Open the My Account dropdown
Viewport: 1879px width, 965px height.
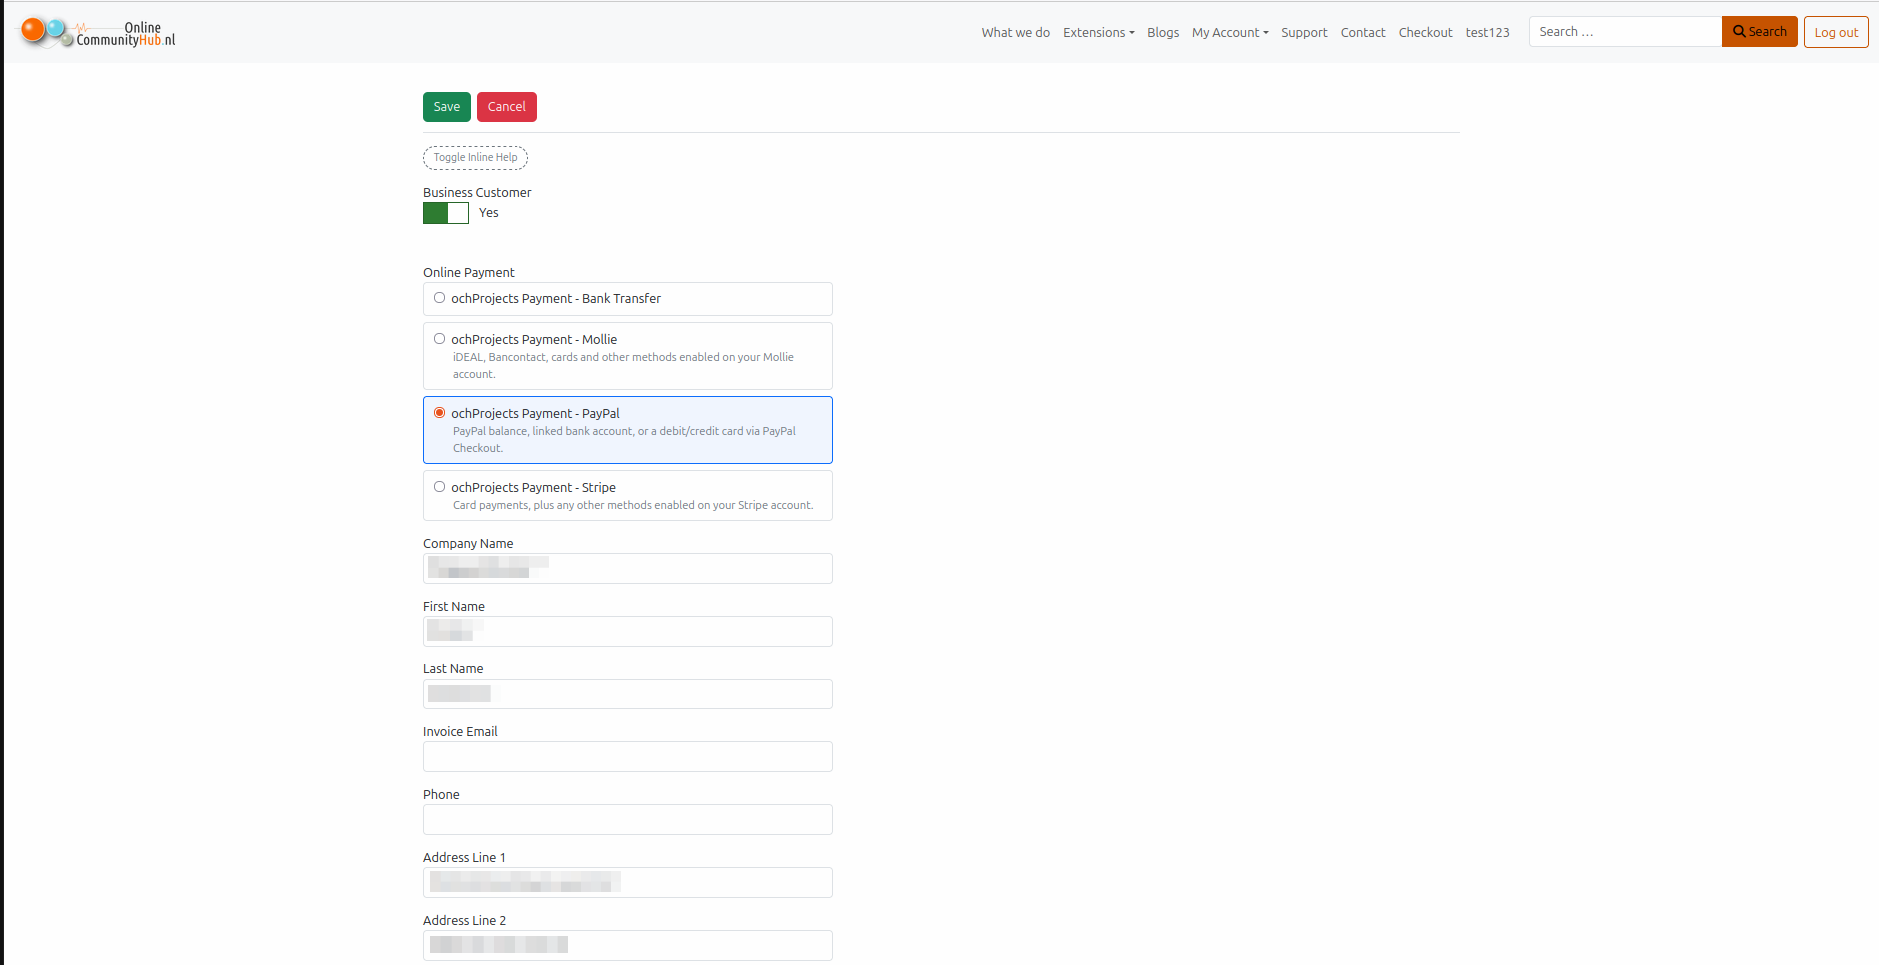click(x=1230, y=32)
